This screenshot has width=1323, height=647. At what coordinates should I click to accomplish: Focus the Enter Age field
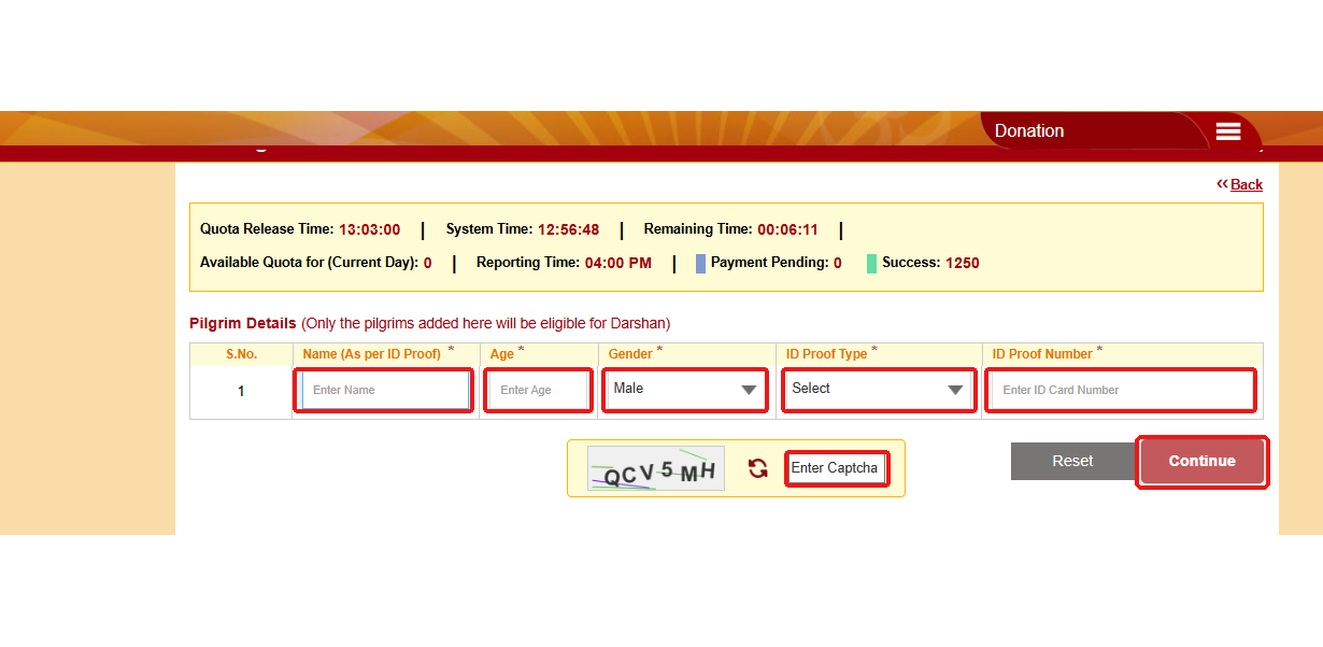[537, 390]
